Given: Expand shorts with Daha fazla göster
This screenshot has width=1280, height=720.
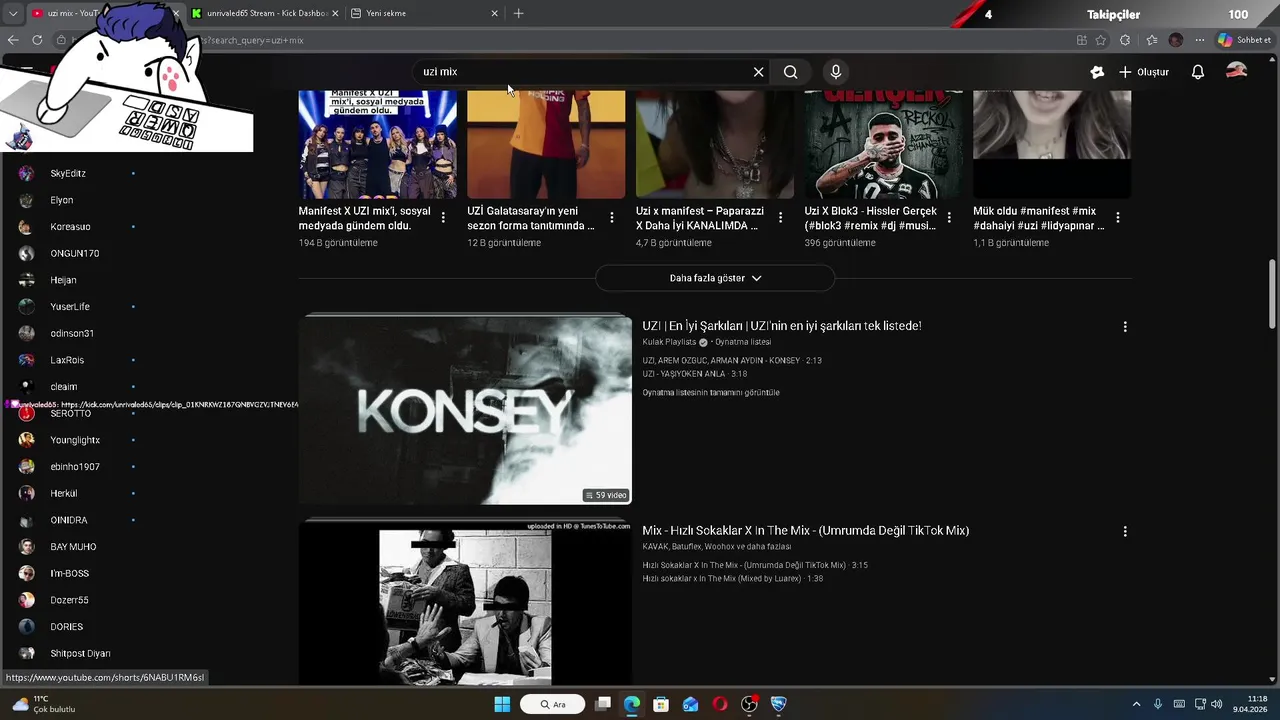Looking at the screenshot, I should 715,278.
